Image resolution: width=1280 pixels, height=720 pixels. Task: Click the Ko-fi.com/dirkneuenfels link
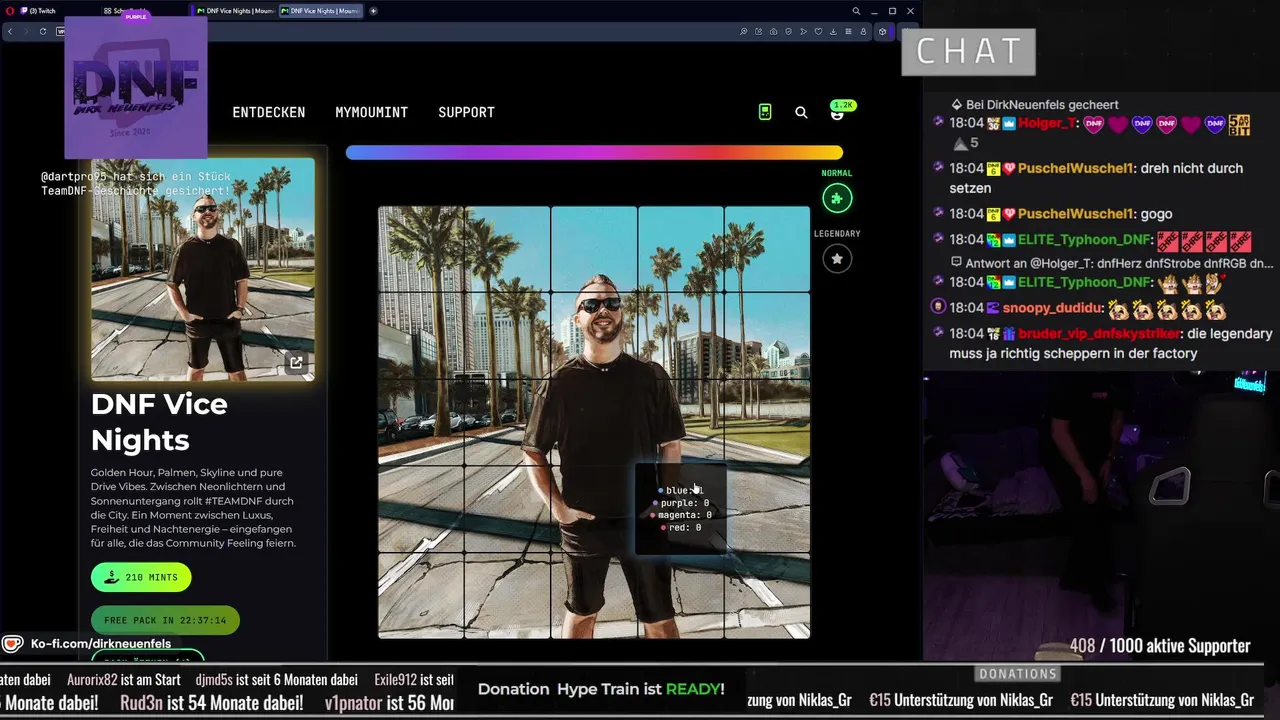[101, 644]
